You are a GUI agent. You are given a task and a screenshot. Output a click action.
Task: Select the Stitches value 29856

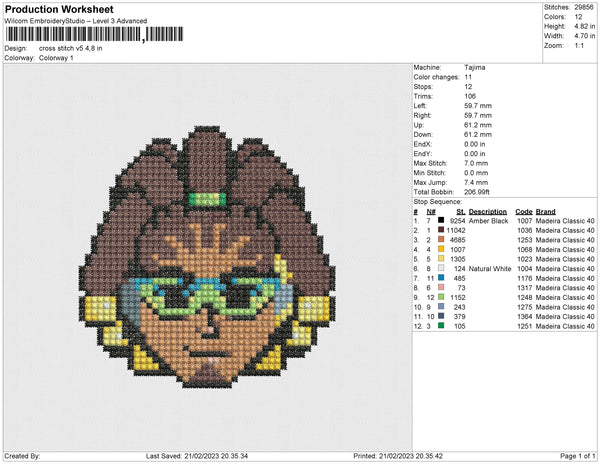(584, 7)
